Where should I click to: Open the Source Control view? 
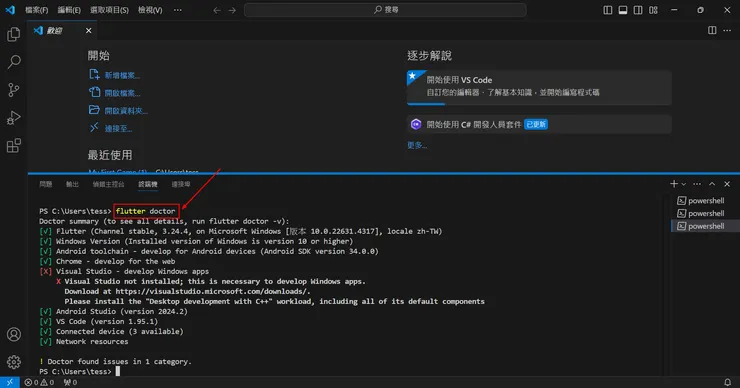[x=14, y=90]
